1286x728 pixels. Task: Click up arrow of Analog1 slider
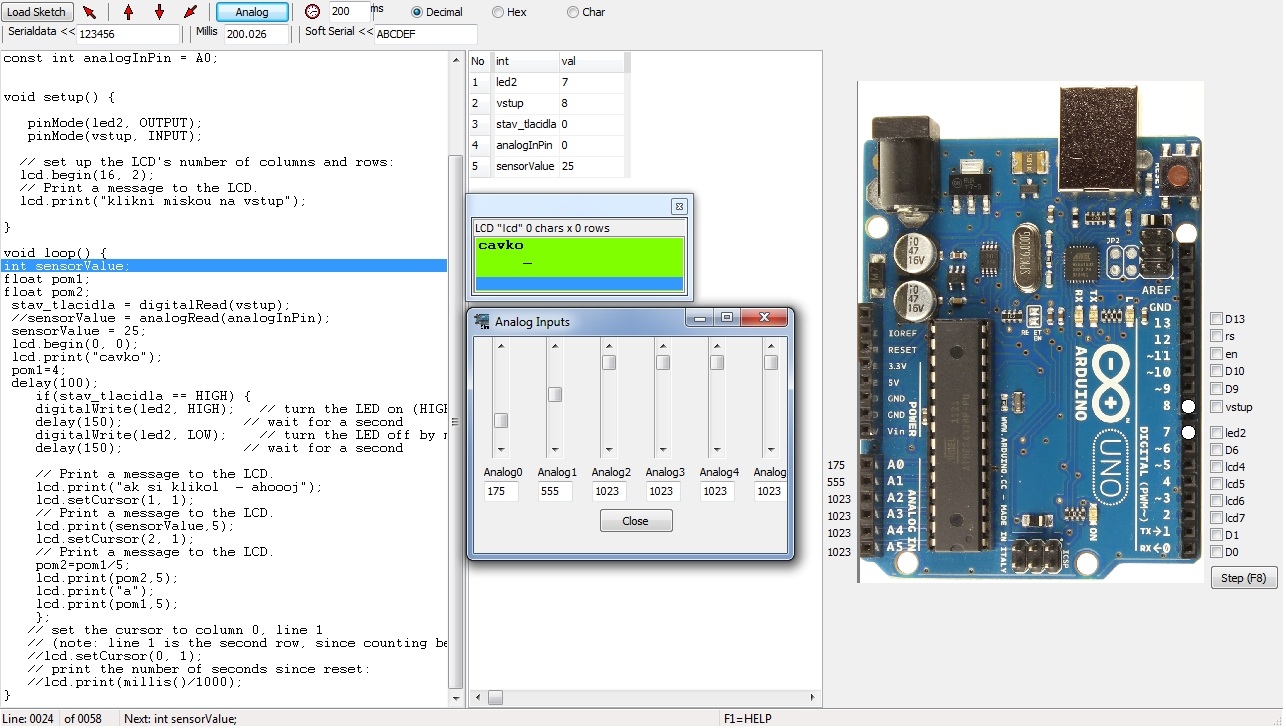[x=555, y=346]
